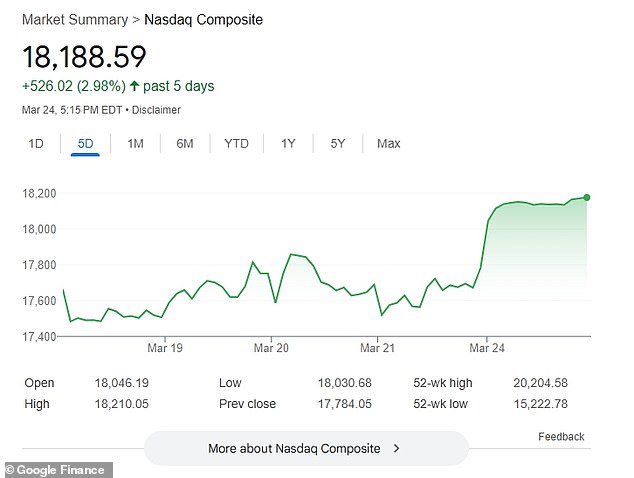Switch chart to 6M range
This screenshot has height=478, width=634.
[185, 144]
